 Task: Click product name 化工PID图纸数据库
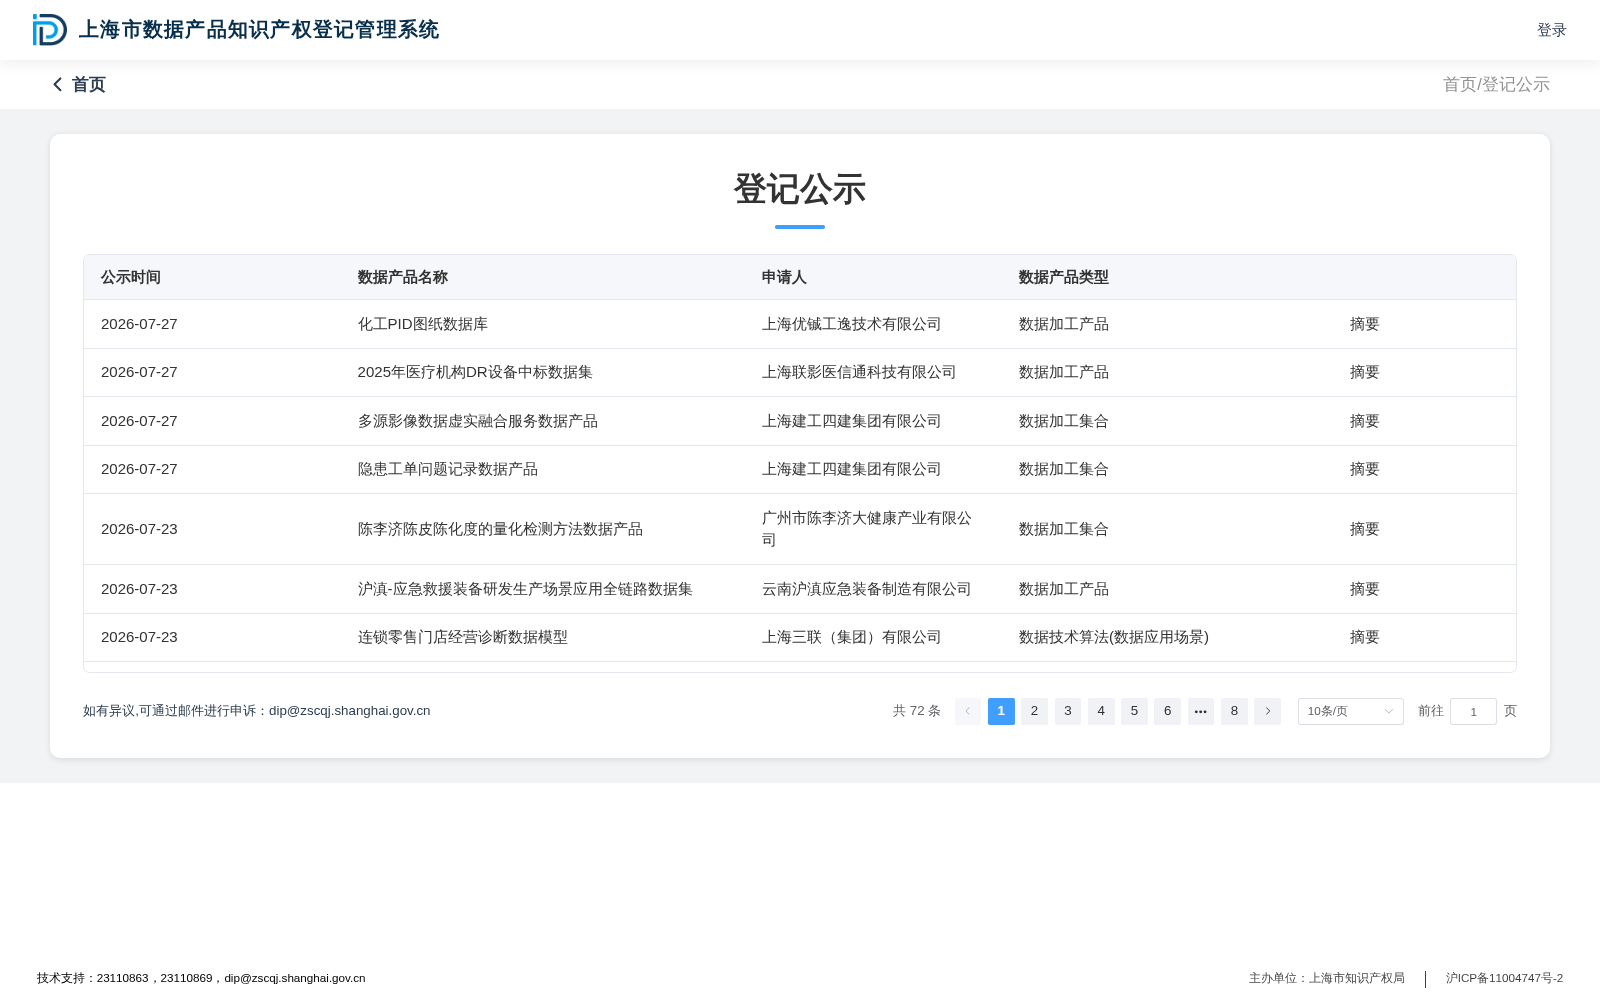click(423, 324)
